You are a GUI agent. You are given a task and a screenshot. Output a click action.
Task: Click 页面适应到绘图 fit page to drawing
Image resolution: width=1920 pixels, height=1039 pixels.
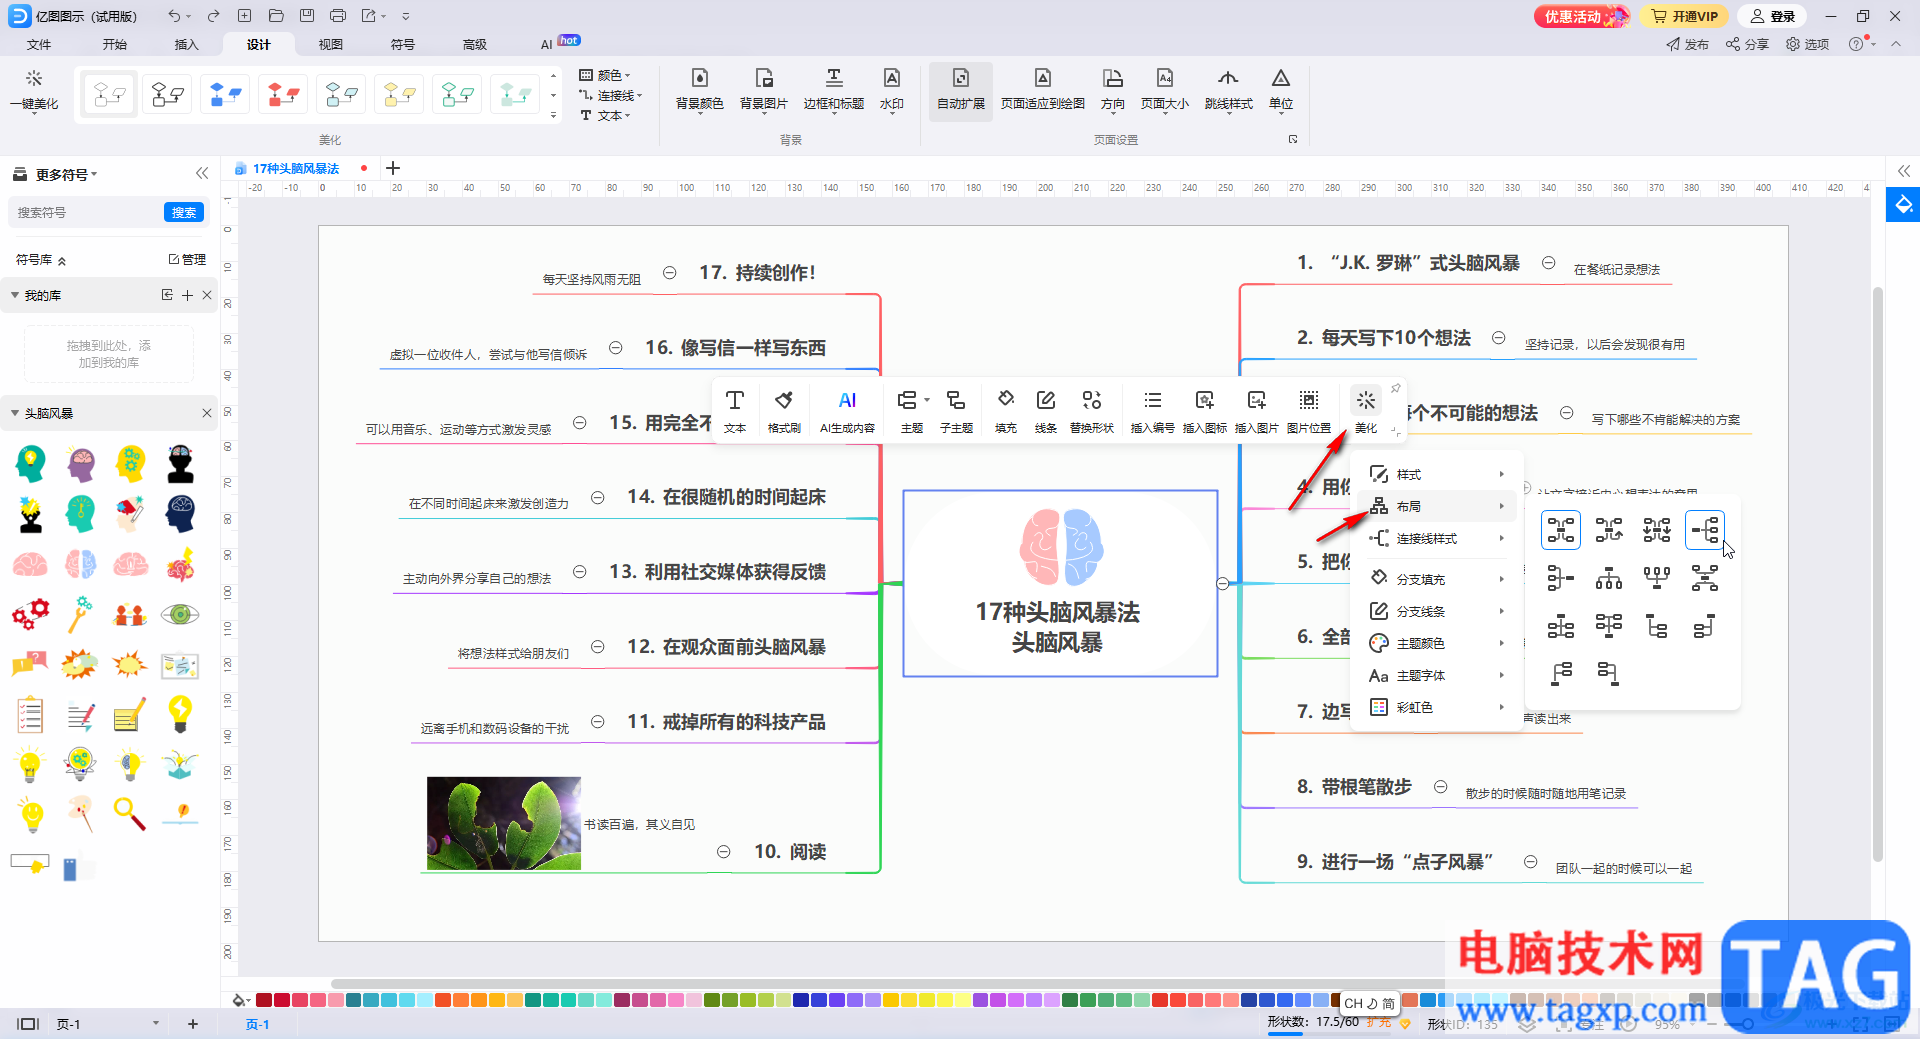(x=1042, y=90)
